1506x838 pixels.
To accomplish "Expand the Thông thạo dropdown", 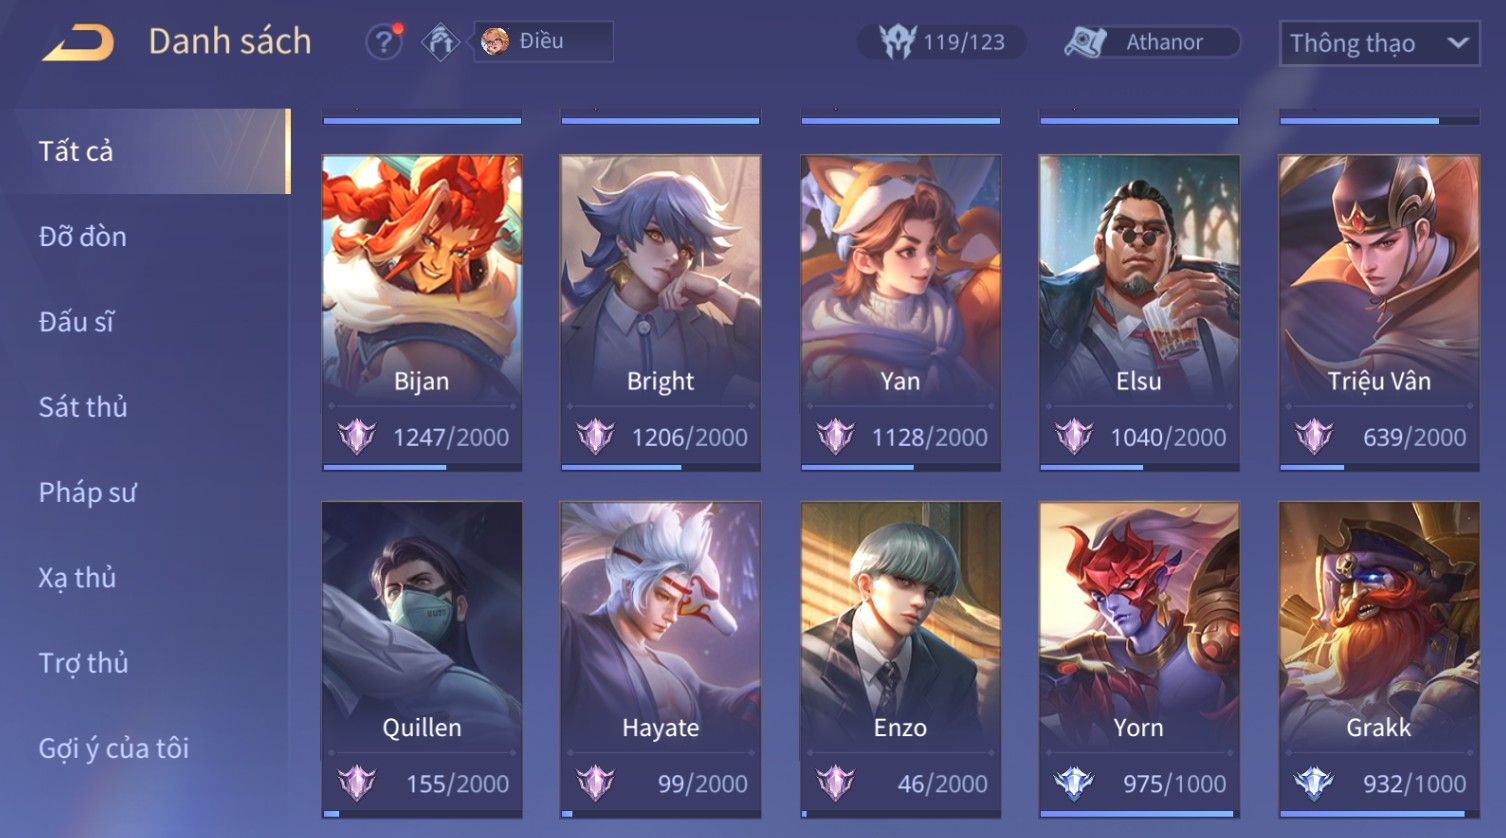I will (x=1379, y=43).
